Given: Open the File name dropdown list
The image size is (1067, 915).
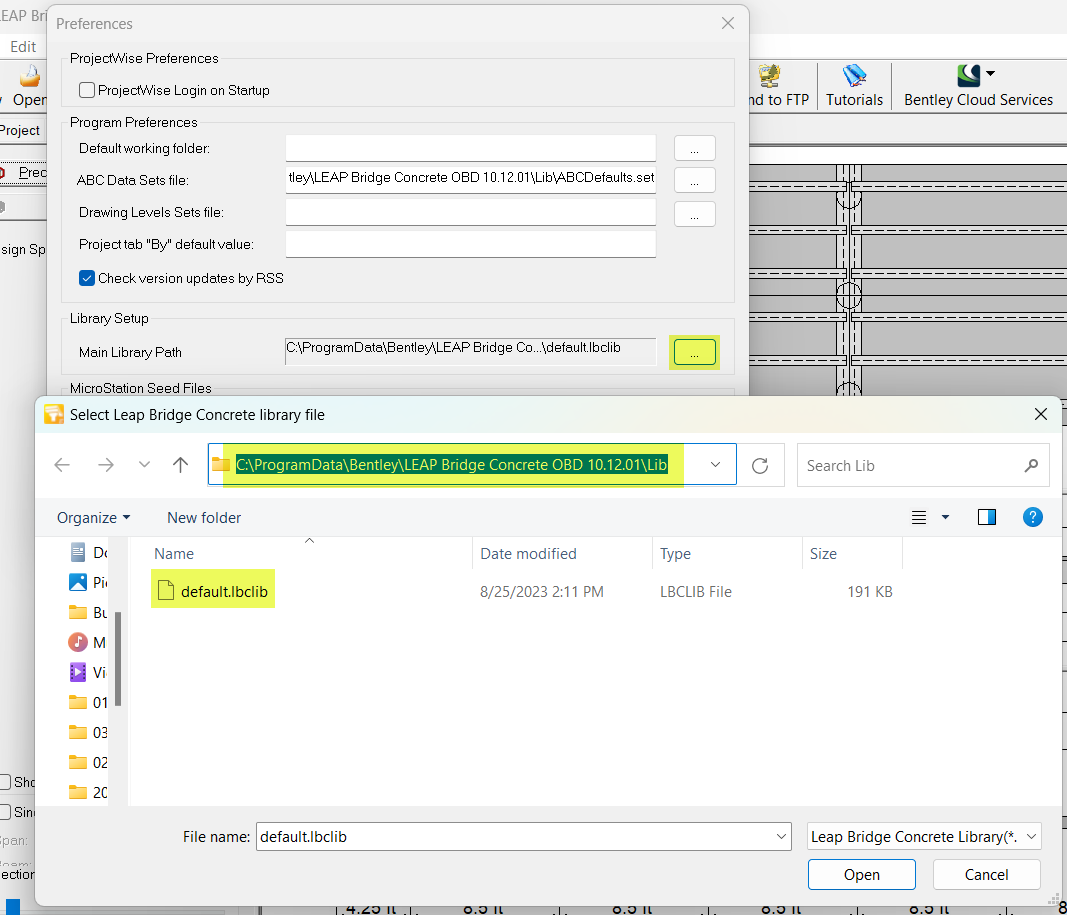Looking at the screenshot, I should [781, 836].
